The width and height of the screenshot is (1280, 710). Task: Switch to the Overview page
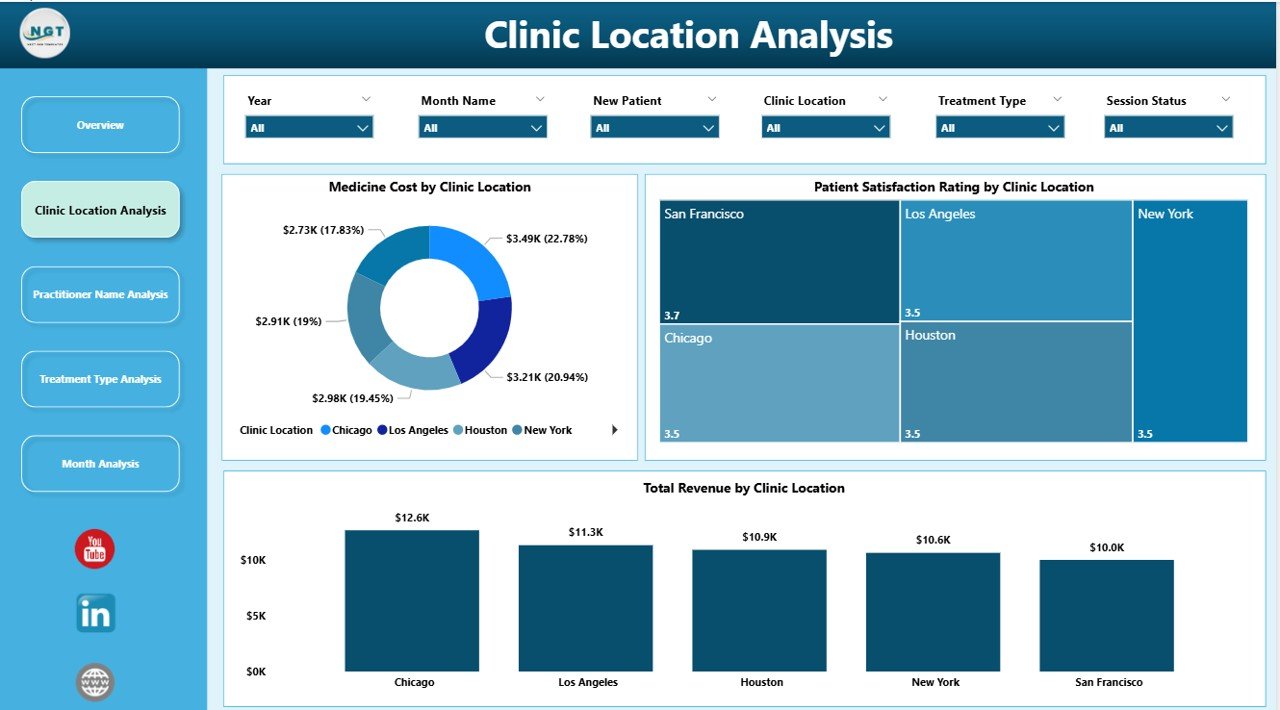click(x=99, y=124)
